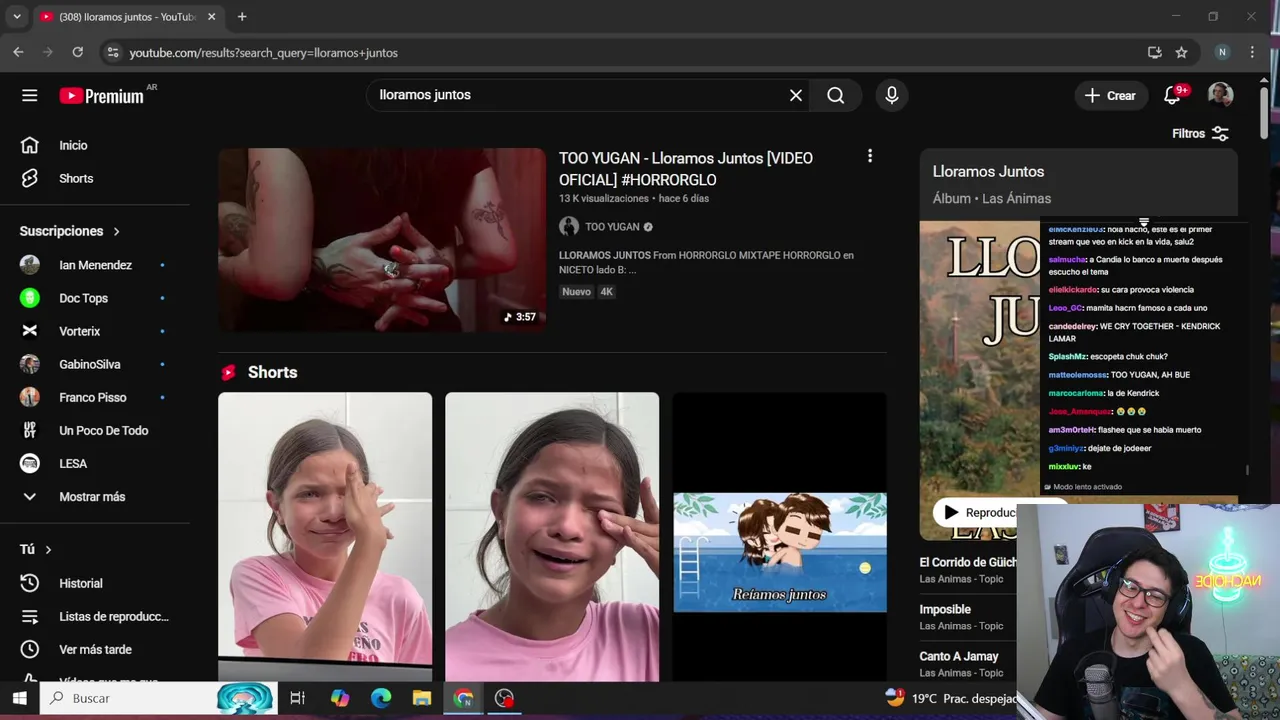1280x720 pixels.
Task: View site information icon in address bar
Action: 112,53
